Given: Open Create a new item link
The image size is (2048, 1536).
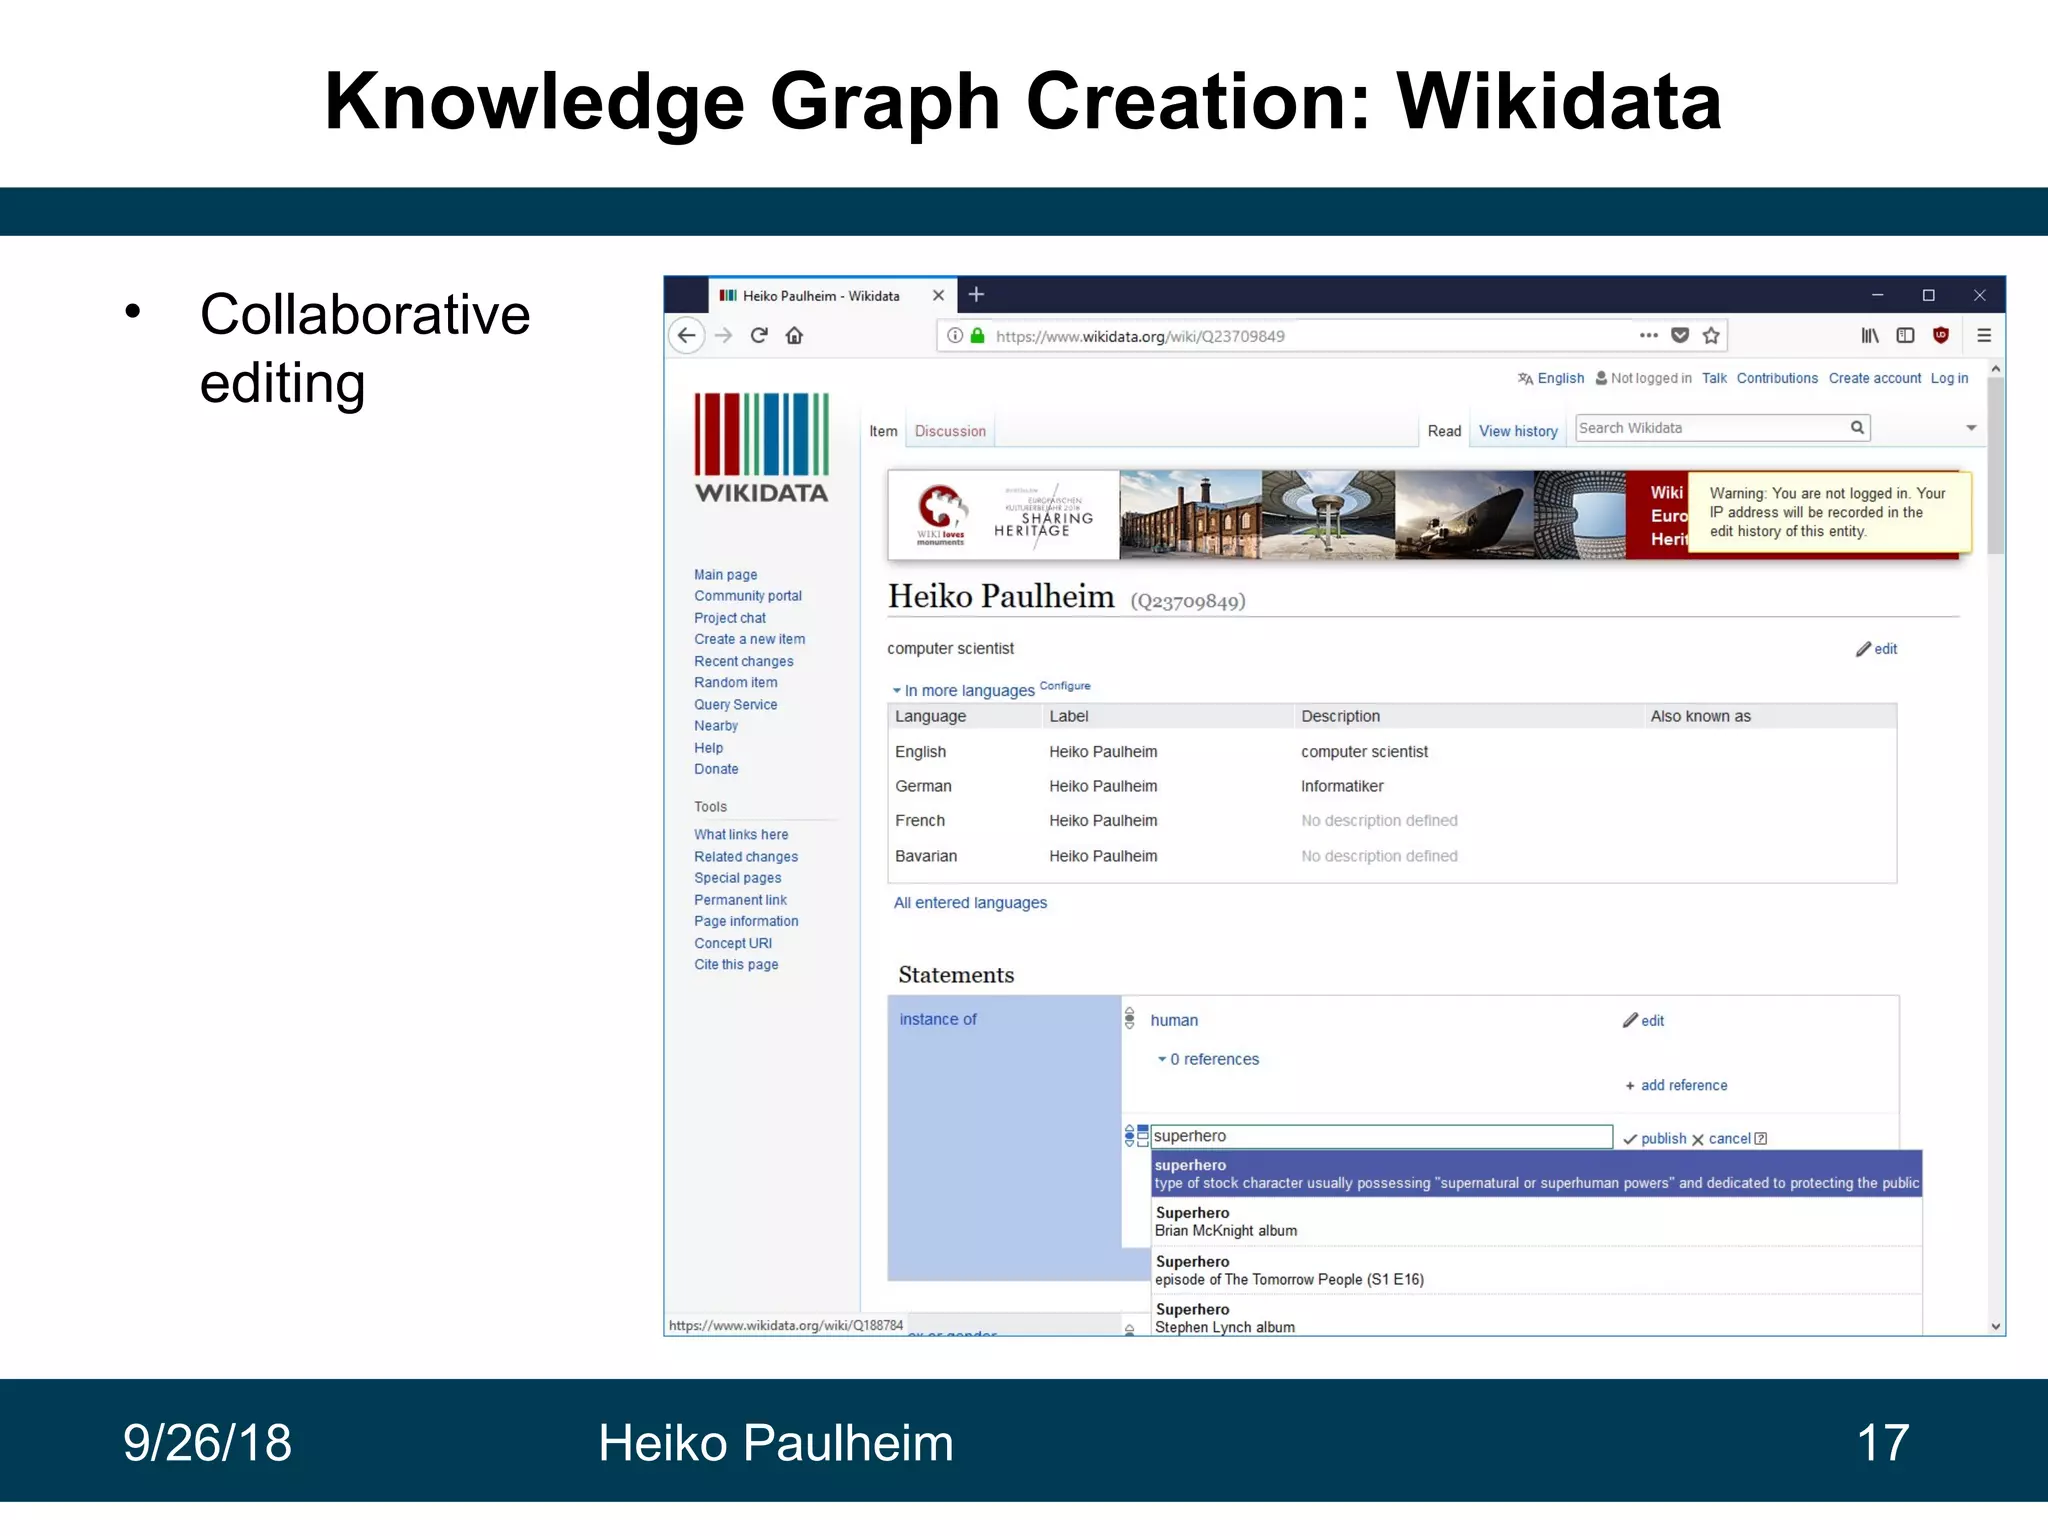Looking at the screenshot, I should pyautogui.click(x=750, y=639).
